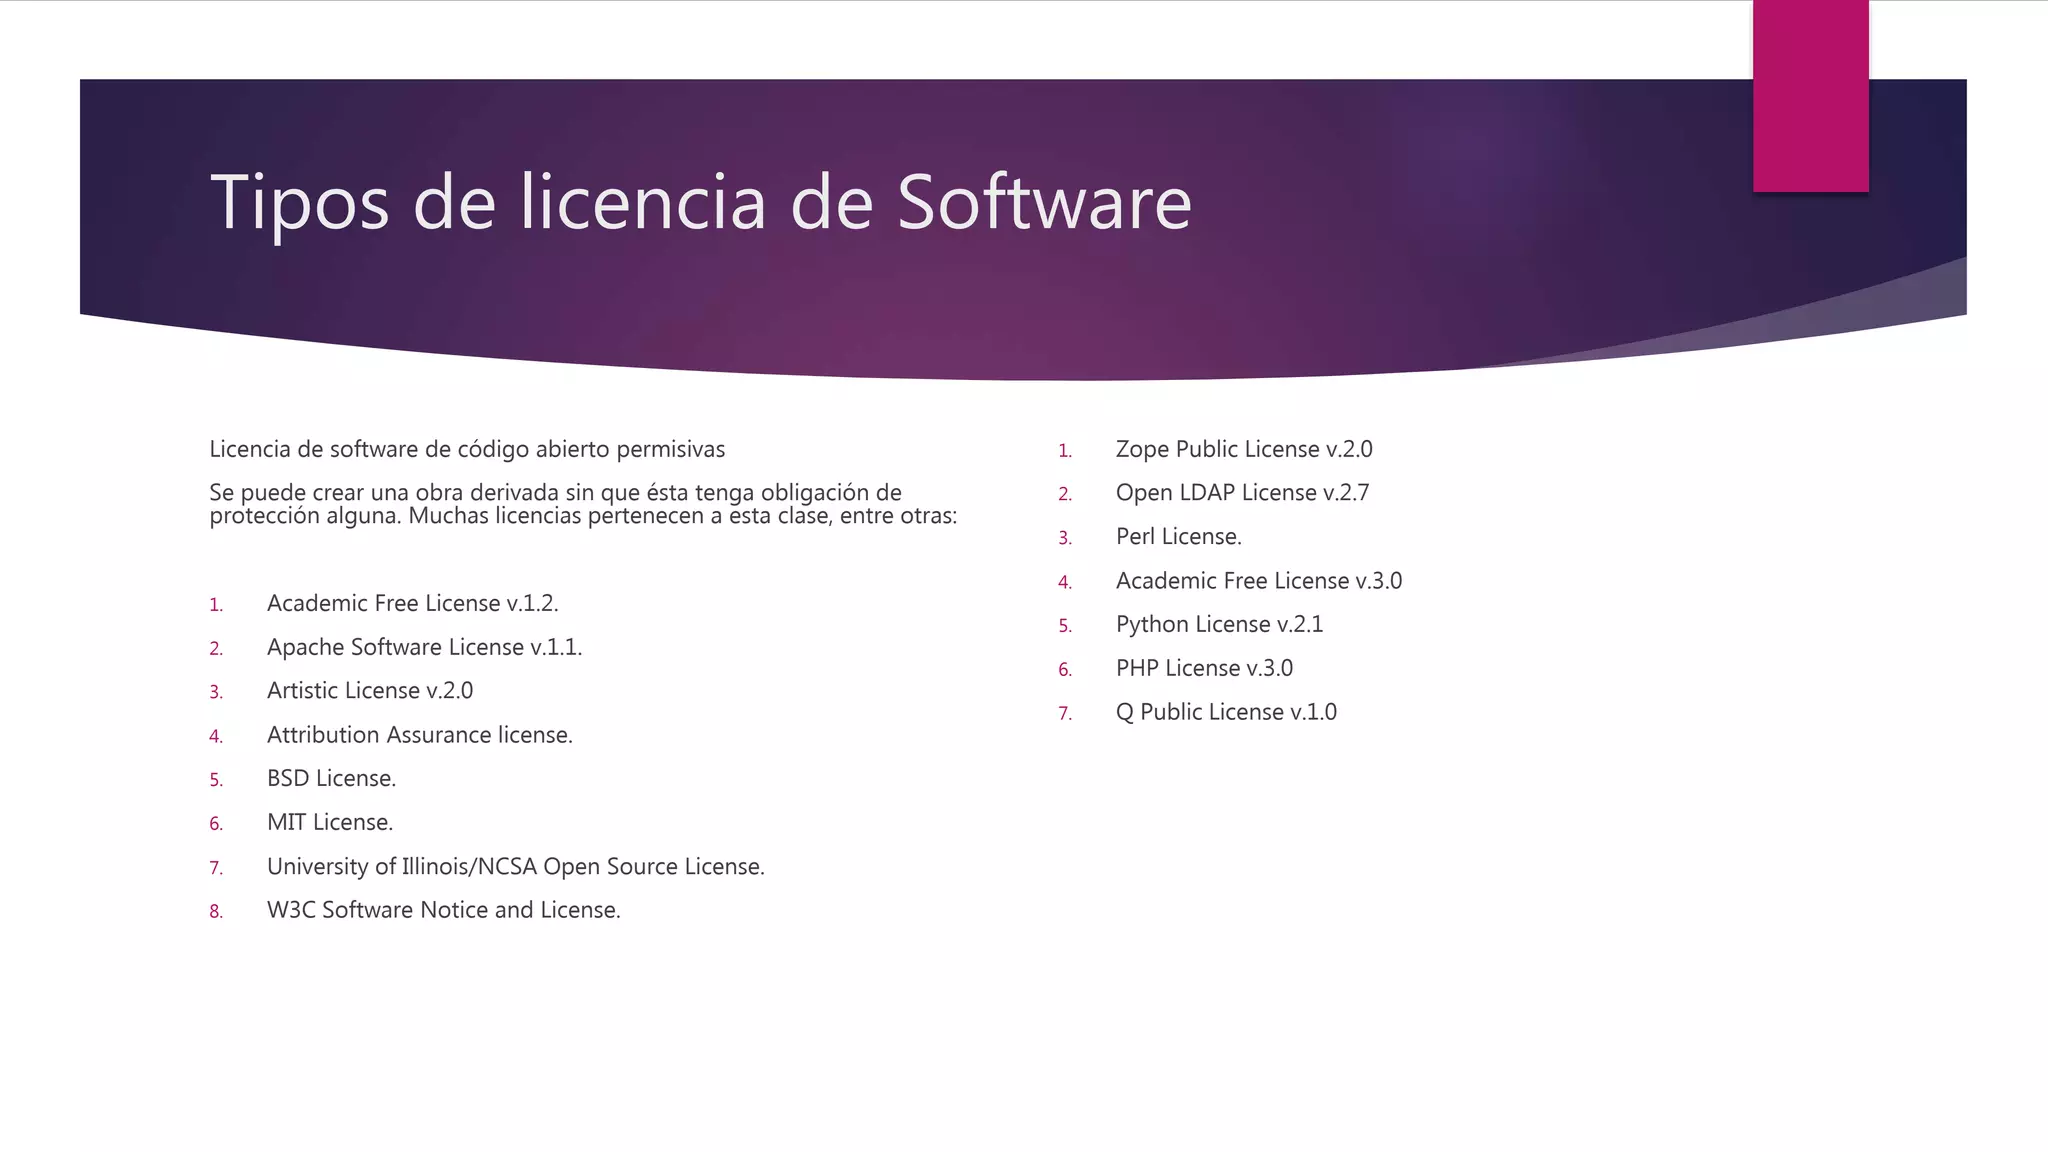Select list item 'PHP License v.3.0'
Viewport: 2048px width, 1152px height.
point(1204,668)
